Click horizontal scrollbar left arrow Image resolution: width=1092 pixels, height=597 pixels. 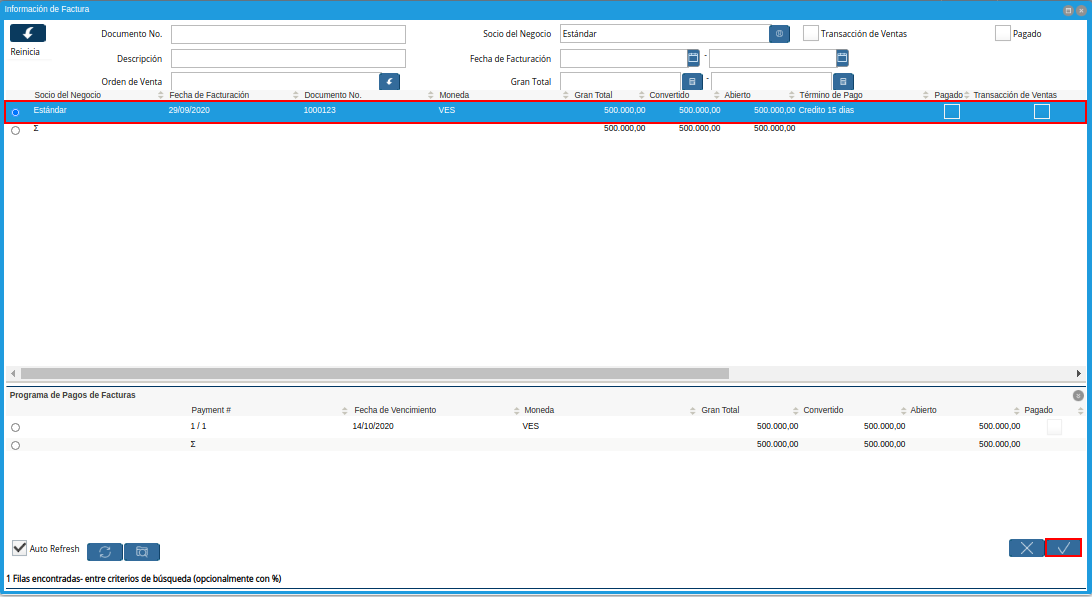pos(13,373)
